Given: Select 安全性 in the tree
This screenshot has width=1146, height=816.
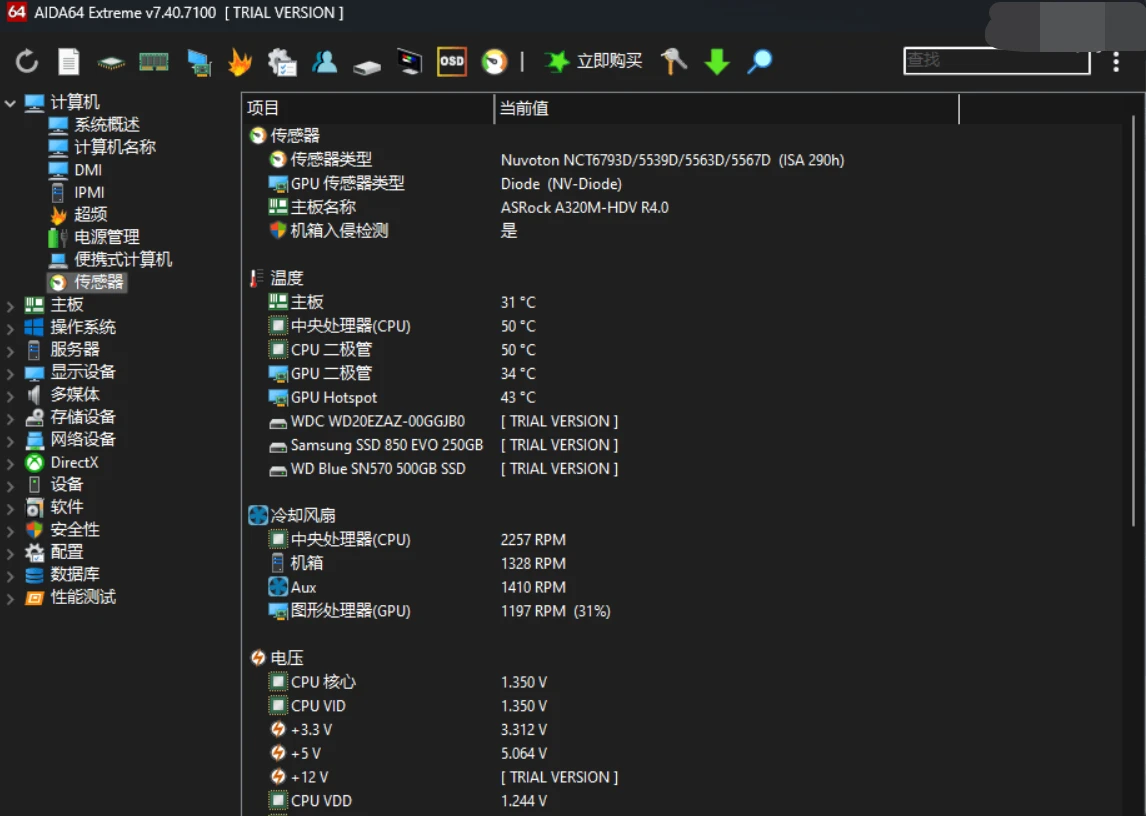Looking at the screenshot, I should [x=75, y=529].
